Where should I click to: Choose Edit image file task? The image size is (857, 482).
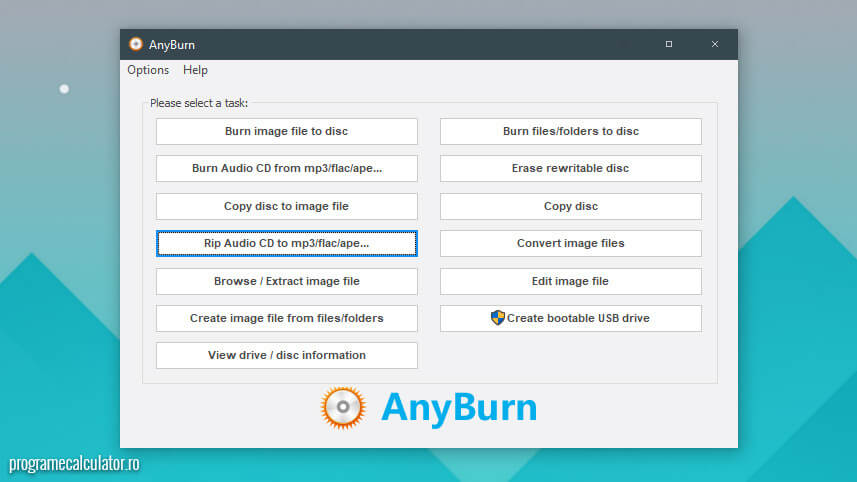tap(570, 281)
